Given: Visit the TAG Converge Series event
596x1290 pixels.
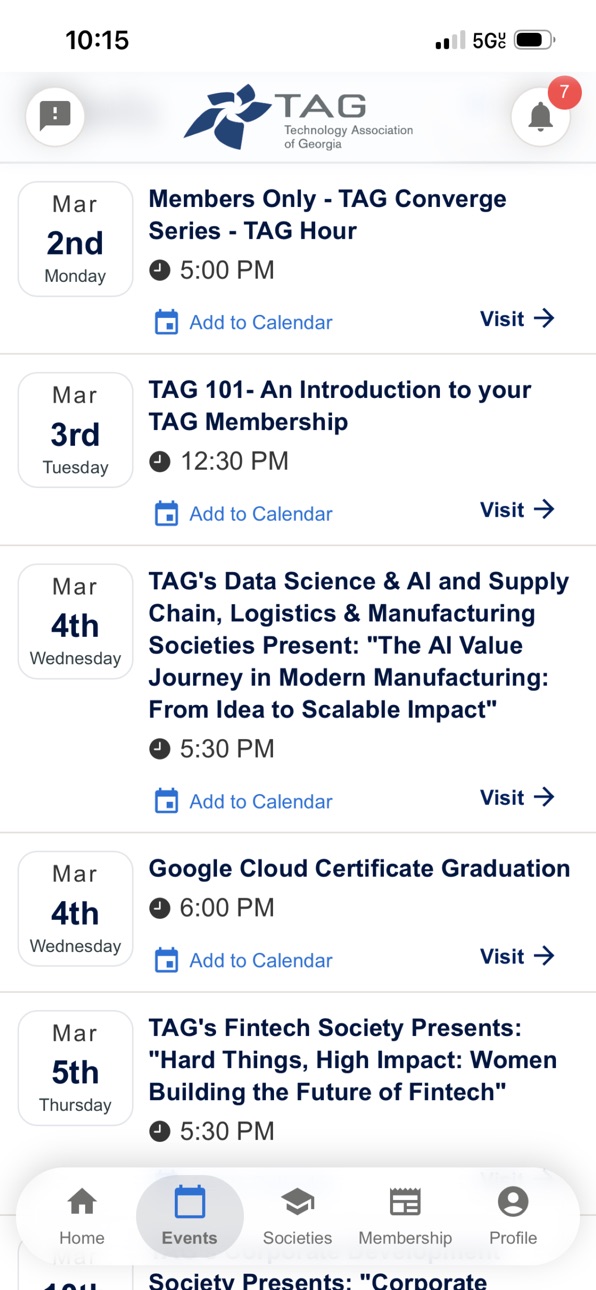Looking at the screenshot, I should pyautogui.click(x=517, y=319).
